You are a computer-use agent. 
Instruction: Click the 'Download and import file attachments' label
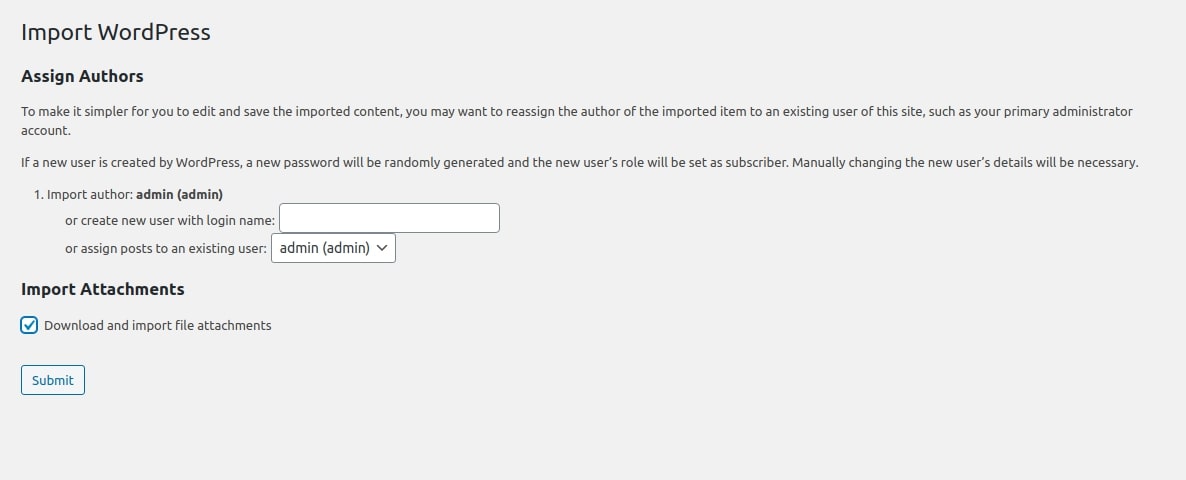pyautogui.click(x=158, y=325)
